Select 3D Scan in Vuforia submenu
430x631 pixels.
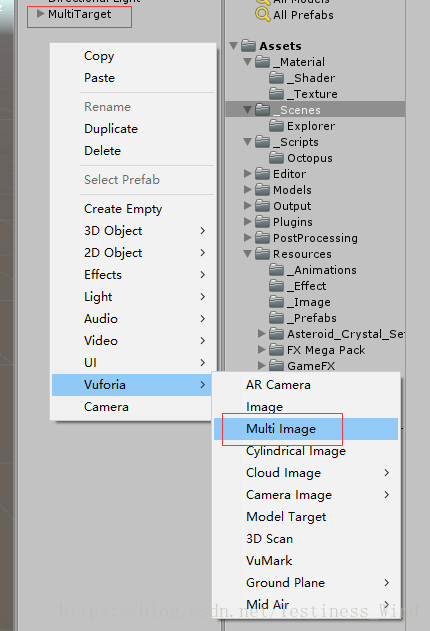tap(306, 539)
